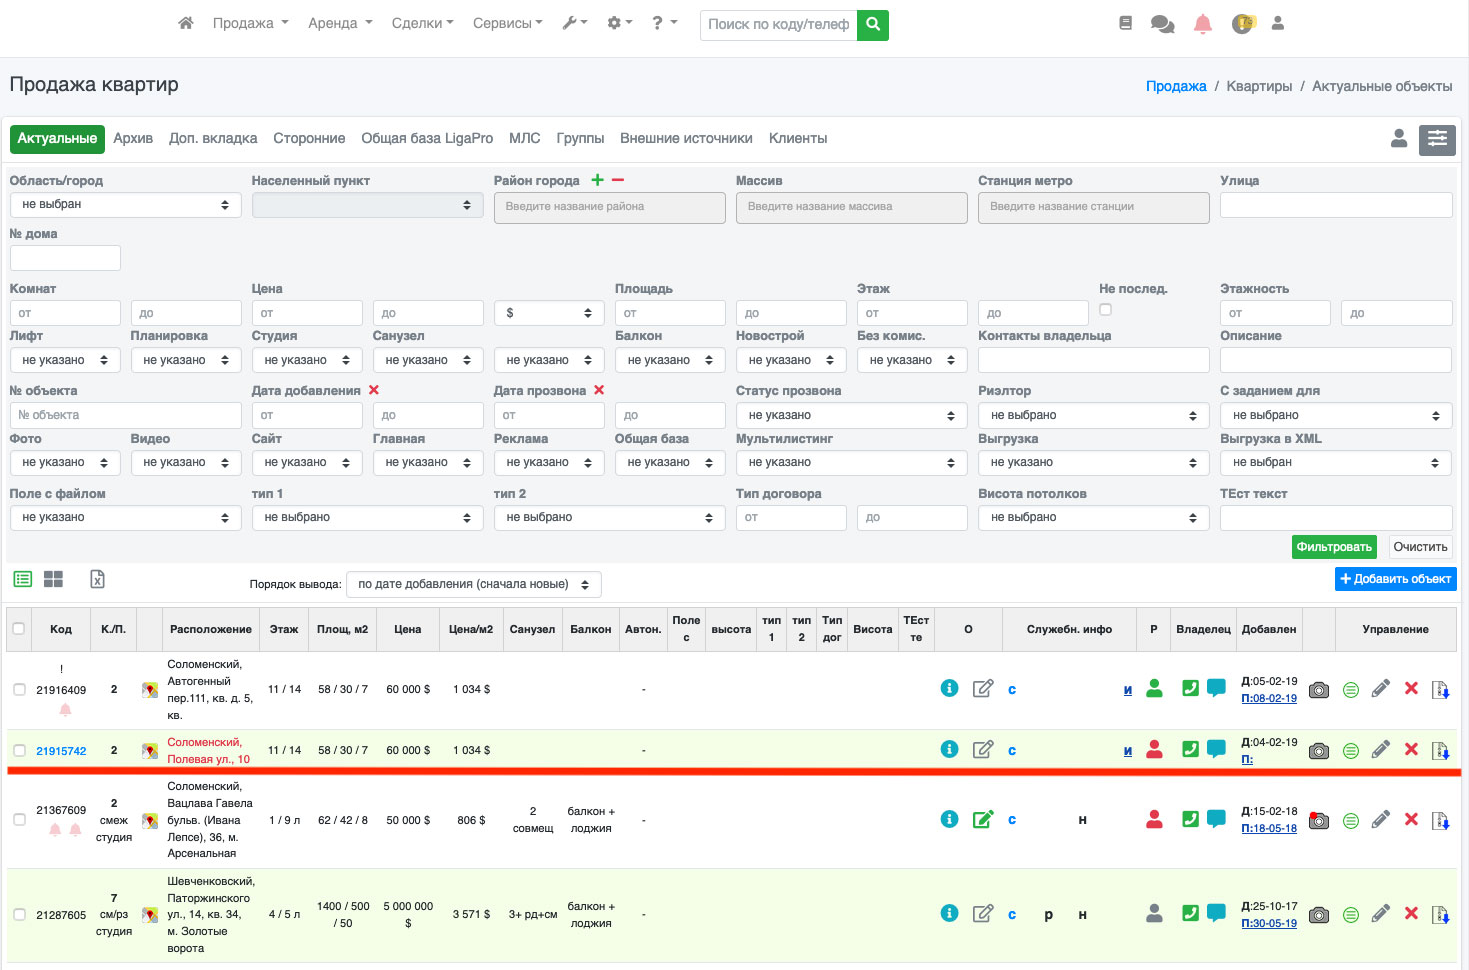Toggle the filter settings sliders button

click(1437, 139)
